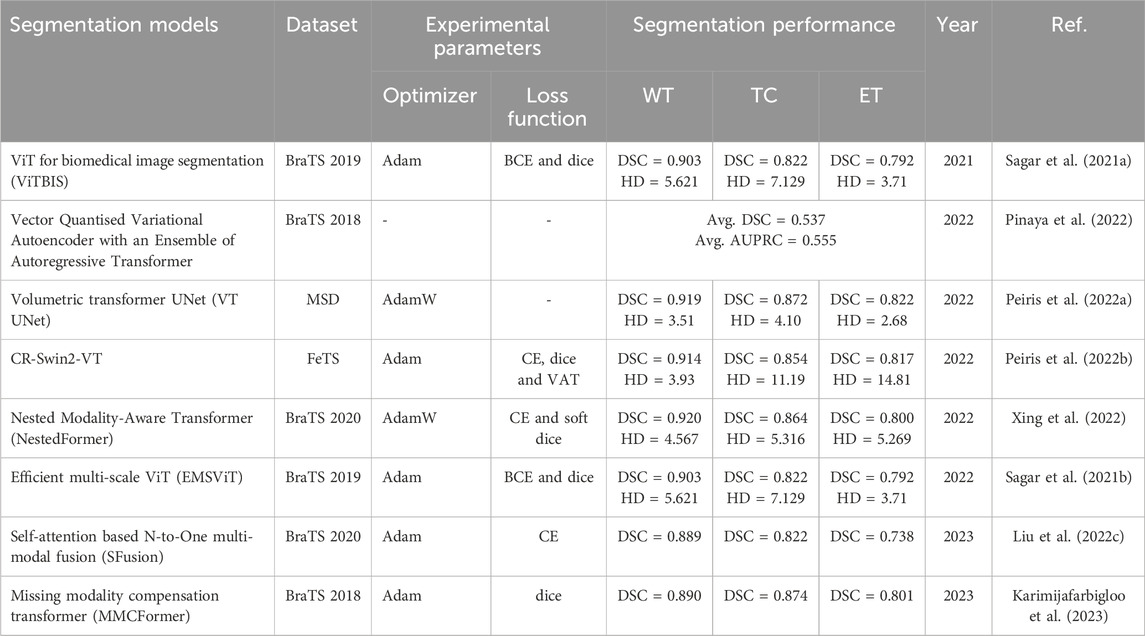
Task: Select the Year column header
Action: pos(957,25)
